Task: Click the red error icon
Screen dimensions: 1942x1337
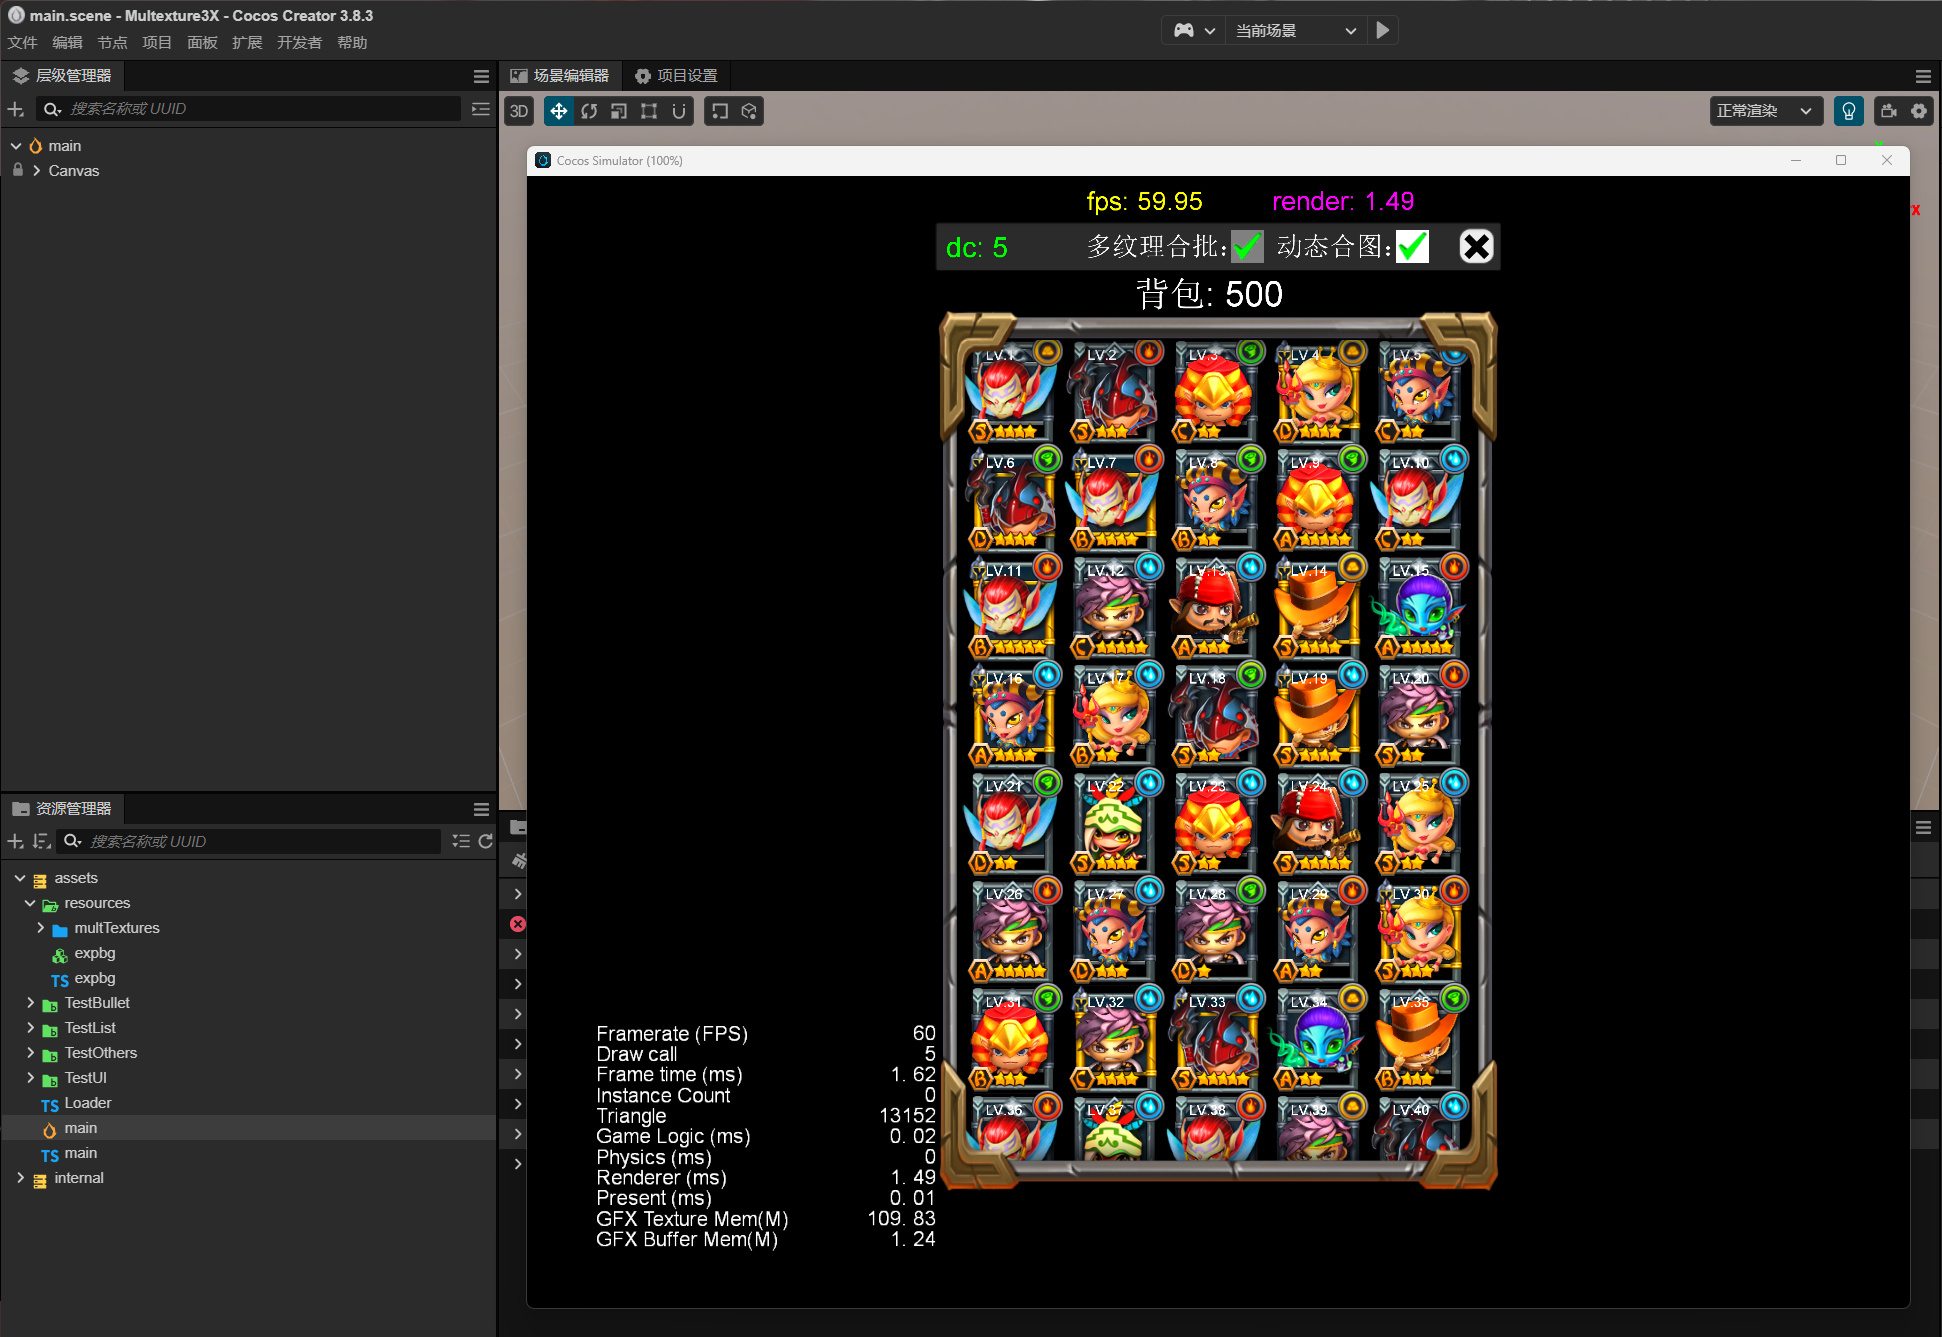Action: click(518, 924)
